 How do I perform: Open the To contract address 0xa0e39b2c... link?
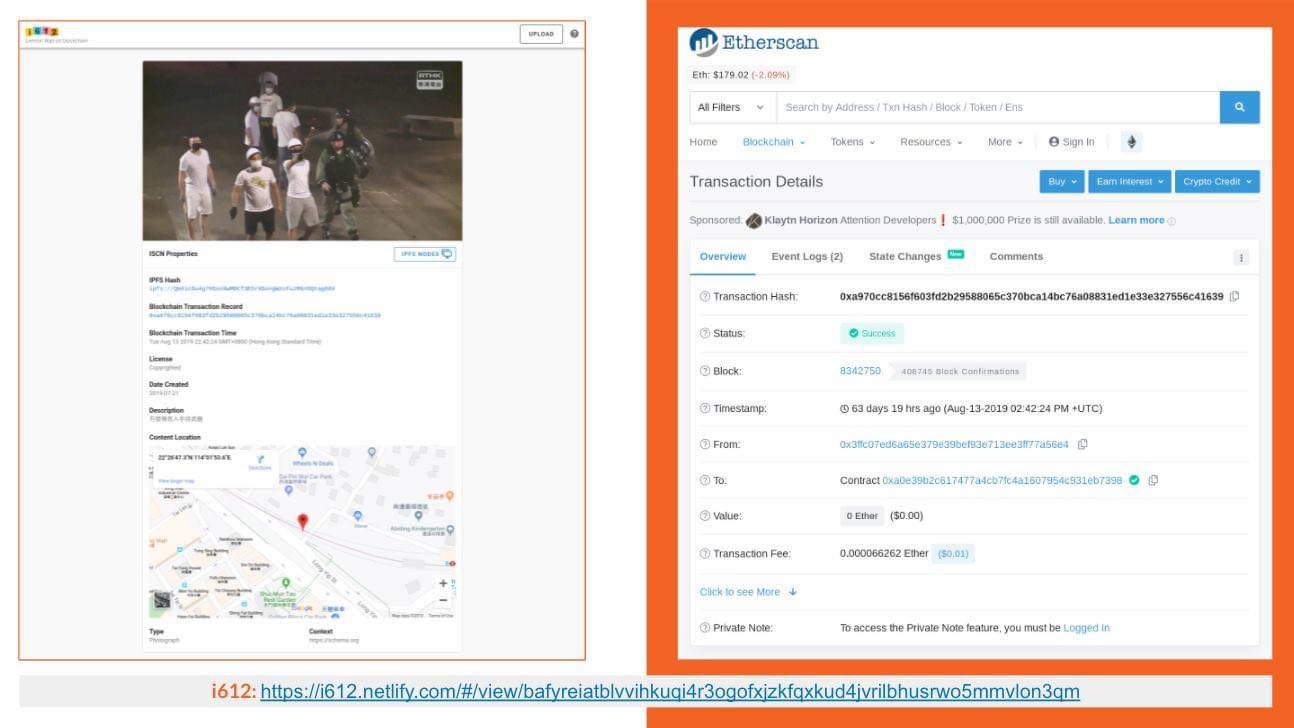click(x=1002, y=480)
